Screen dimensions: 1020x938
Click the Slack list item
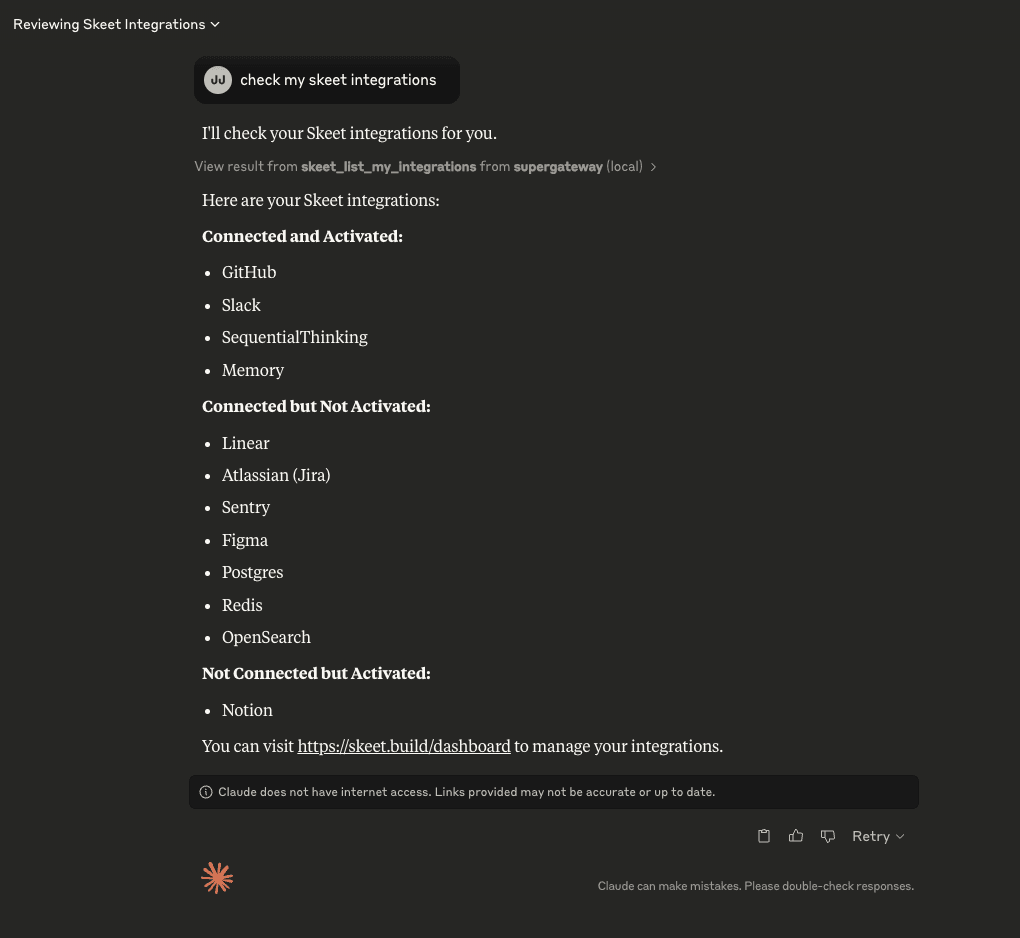[x=241, y=305]
